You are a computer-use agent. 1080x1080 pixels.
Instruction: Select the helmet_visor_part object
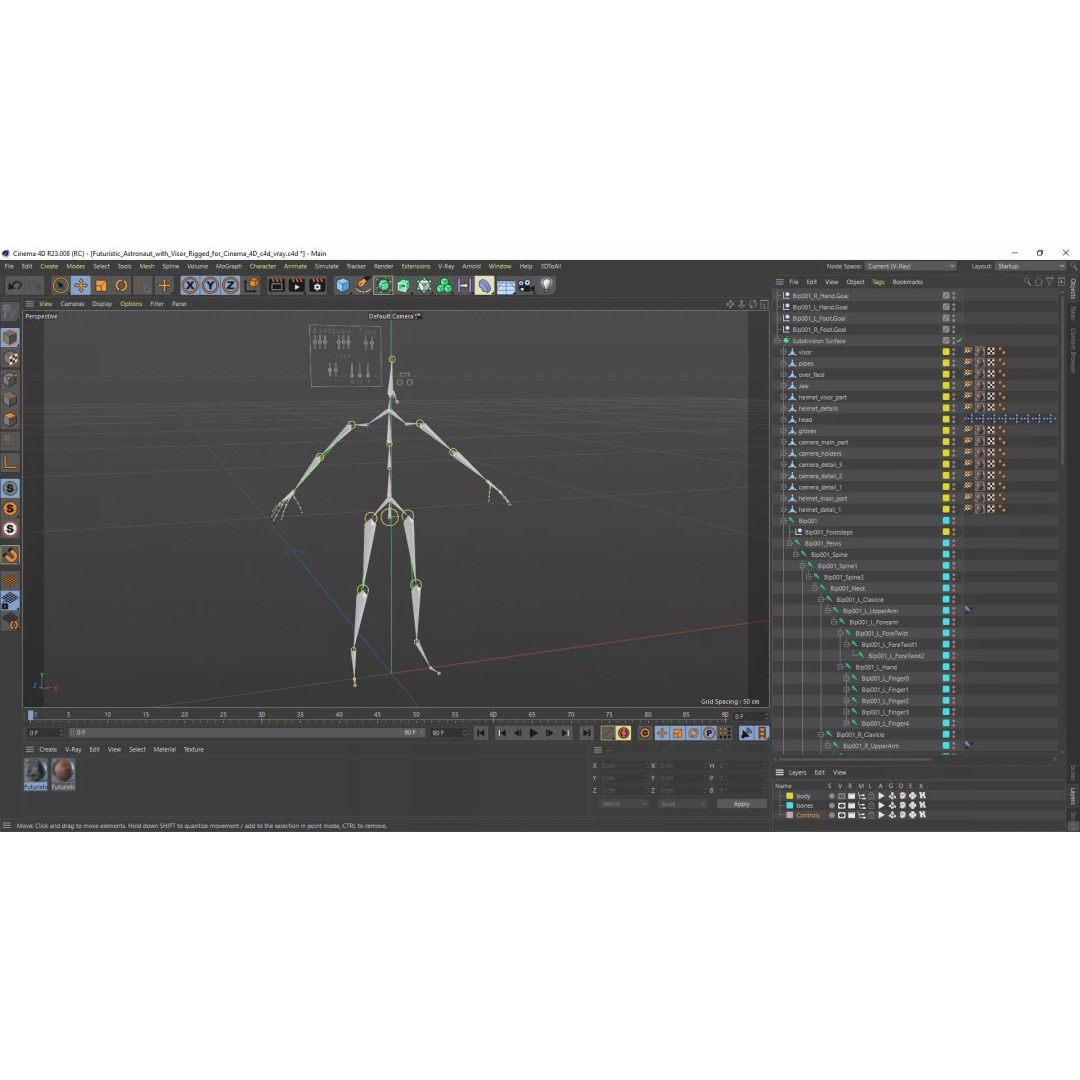pos(822,397)
